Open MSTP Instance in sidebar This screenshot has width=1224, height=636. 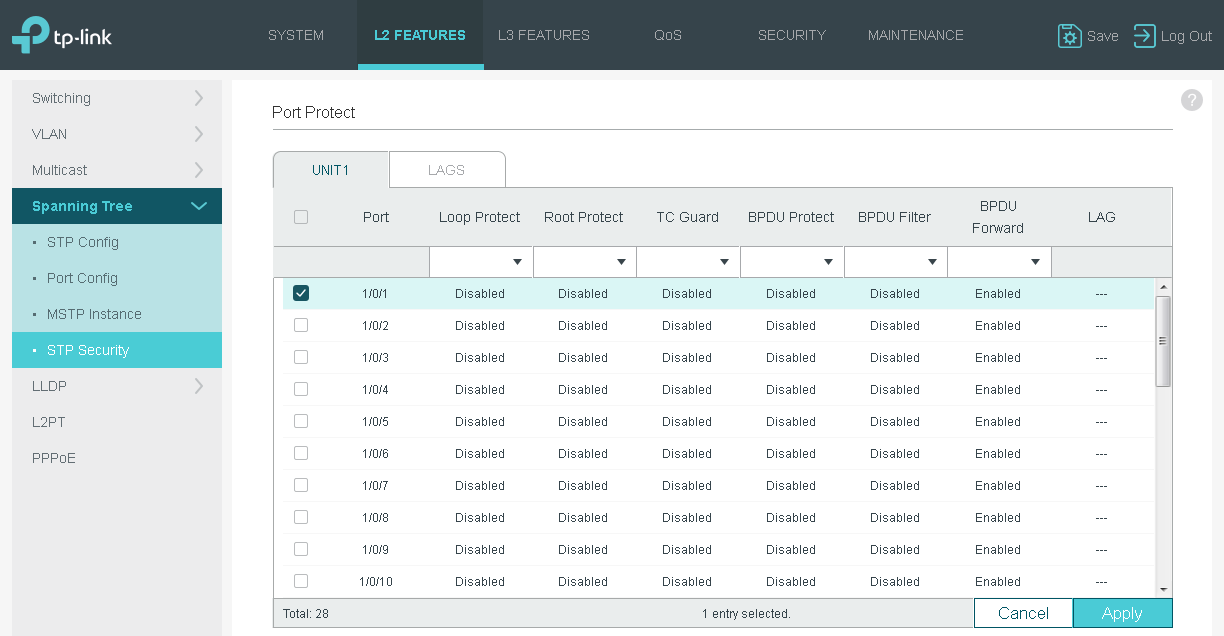pyautogui.click(x=117, y=314)
